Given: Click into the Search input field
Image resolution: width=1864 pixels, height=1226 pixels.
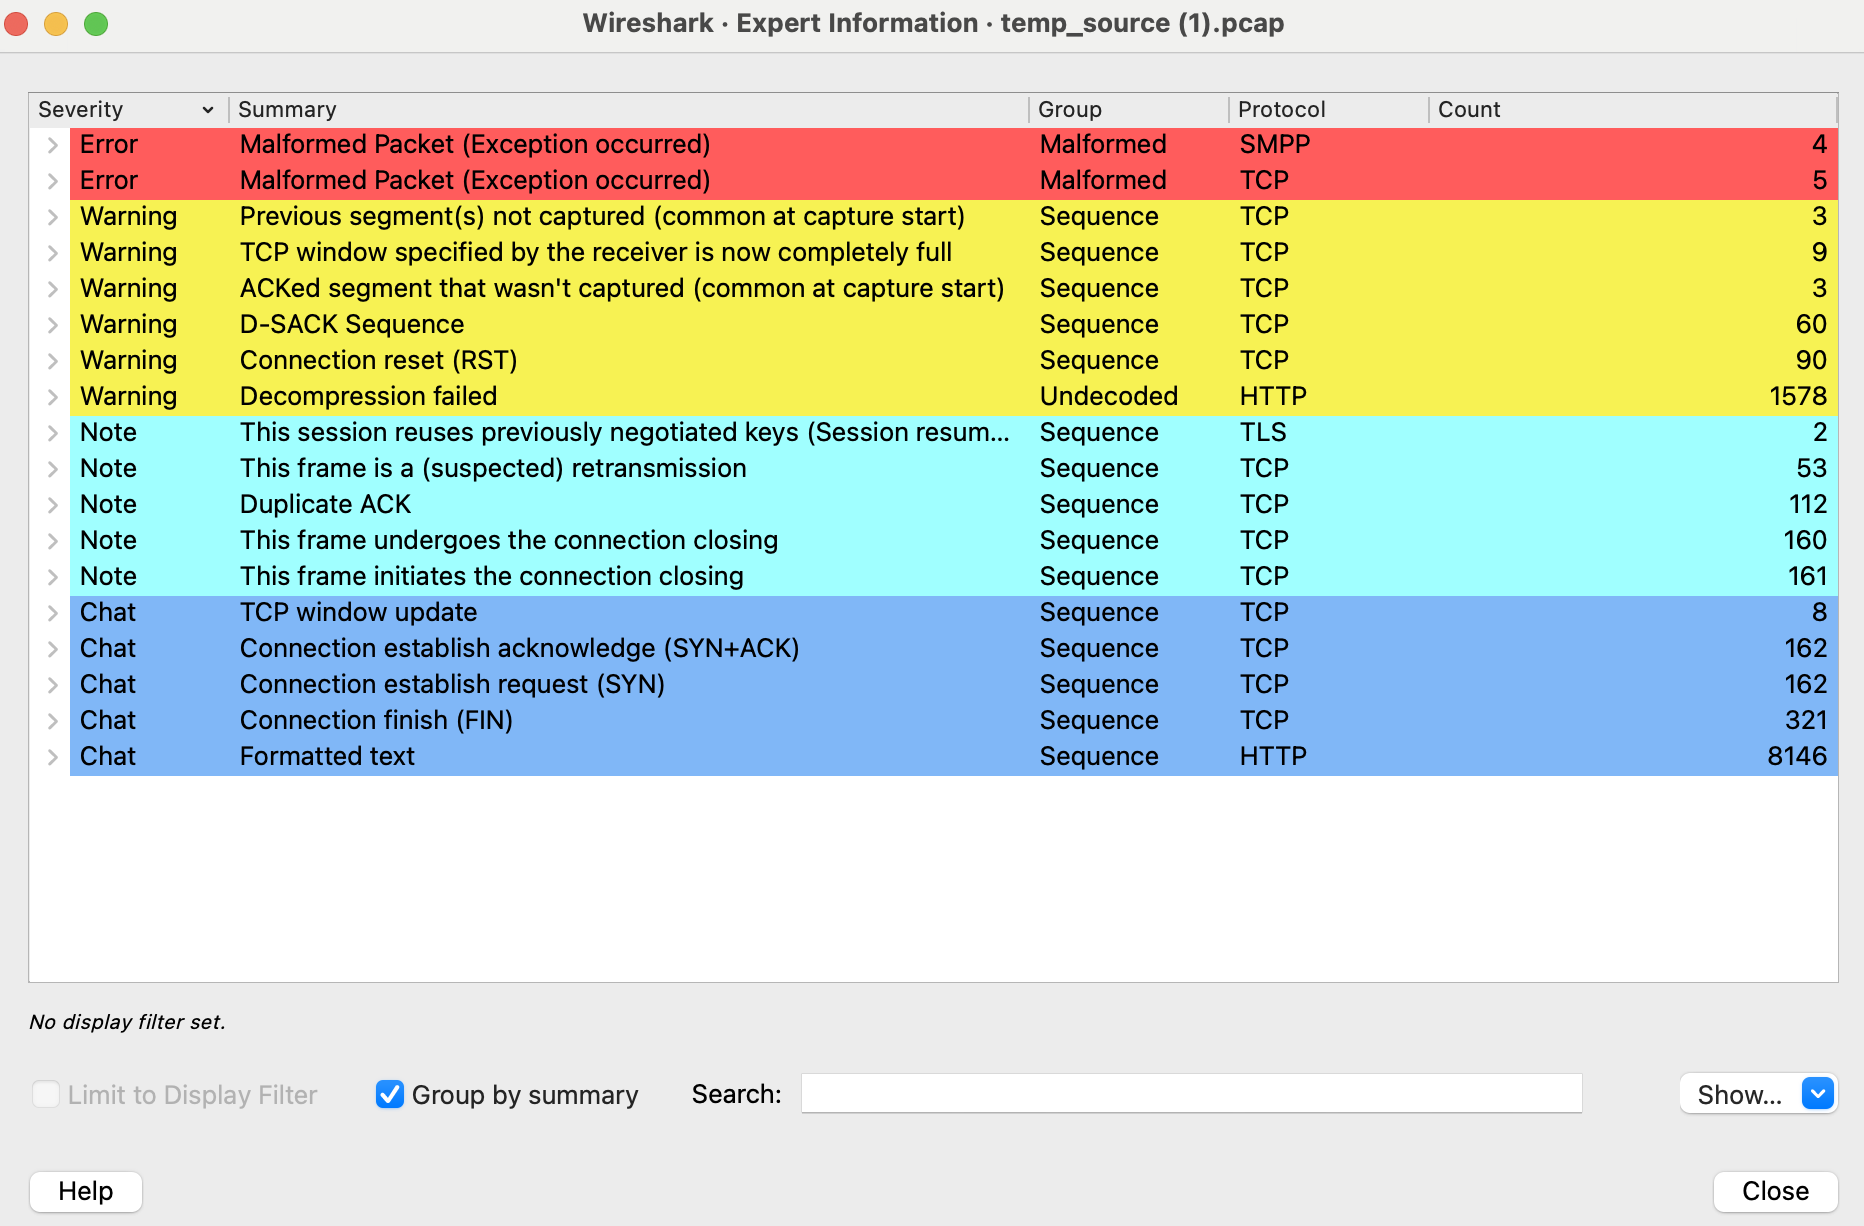Looking at the screenshot, I should pyautogui.click(x=1192, y=1094).
